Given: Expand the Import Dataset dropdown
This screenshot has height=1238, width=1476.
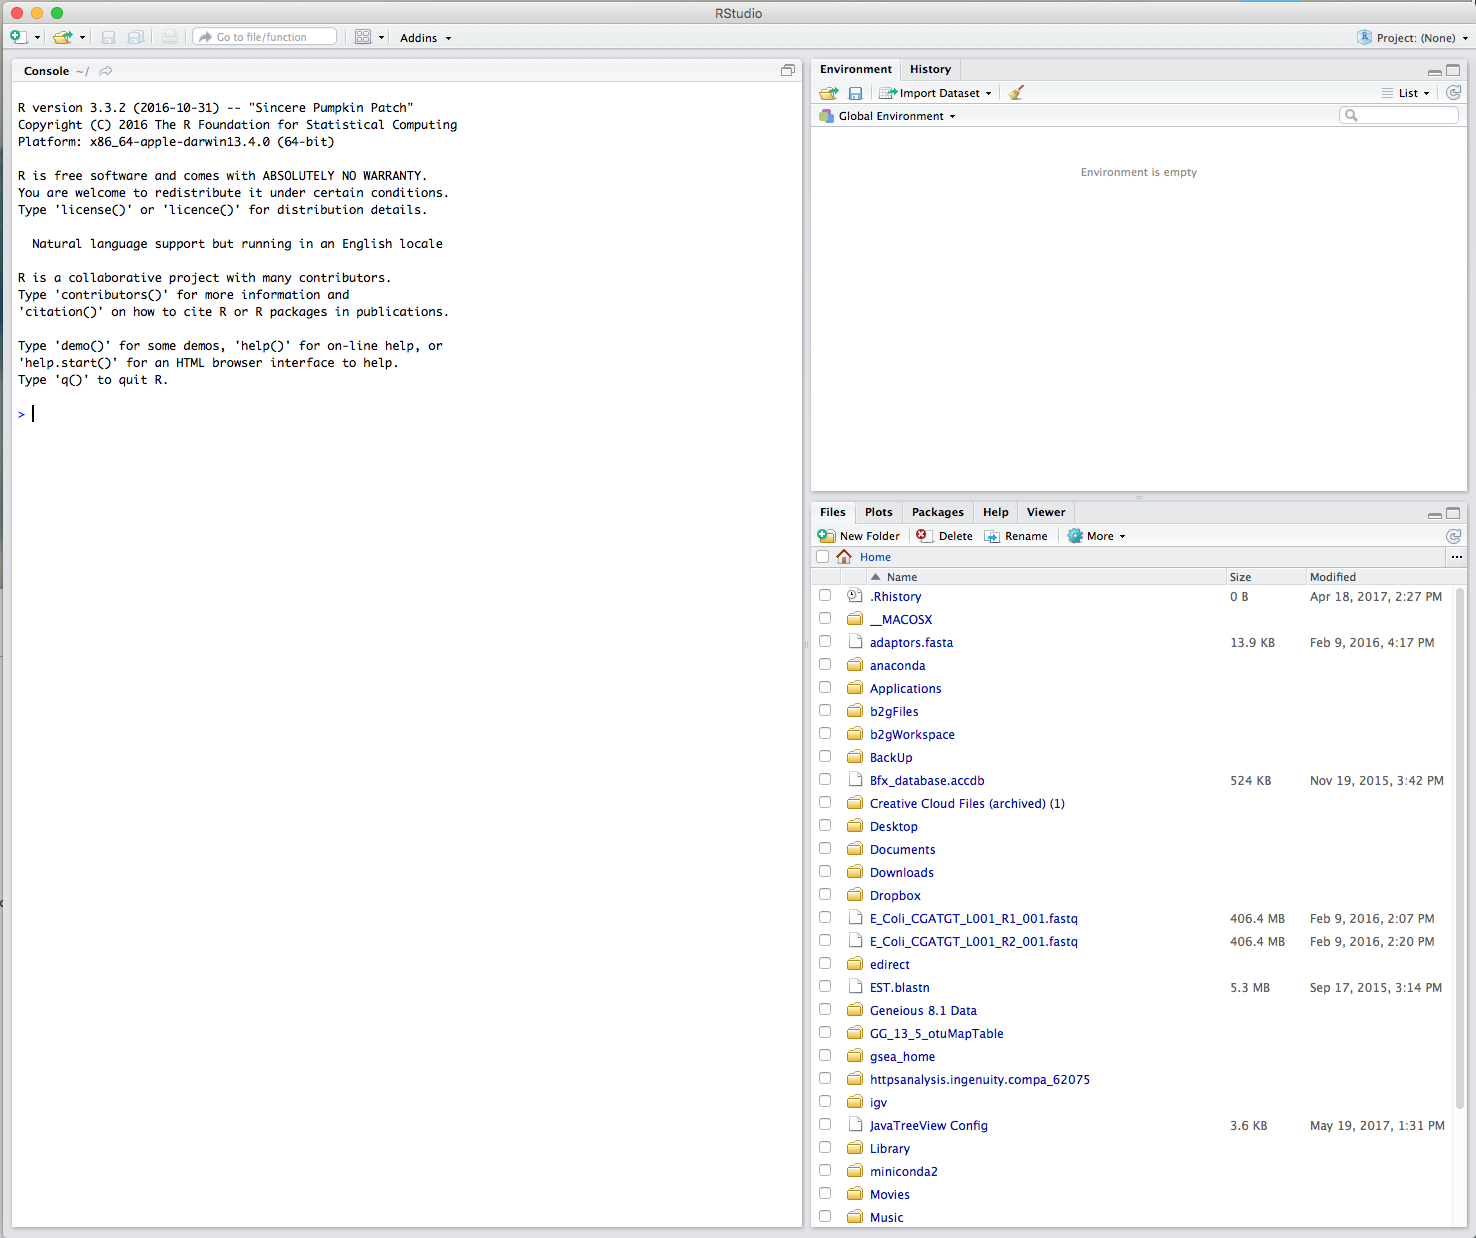Looking at the screenshot, I should click(936, 93).
